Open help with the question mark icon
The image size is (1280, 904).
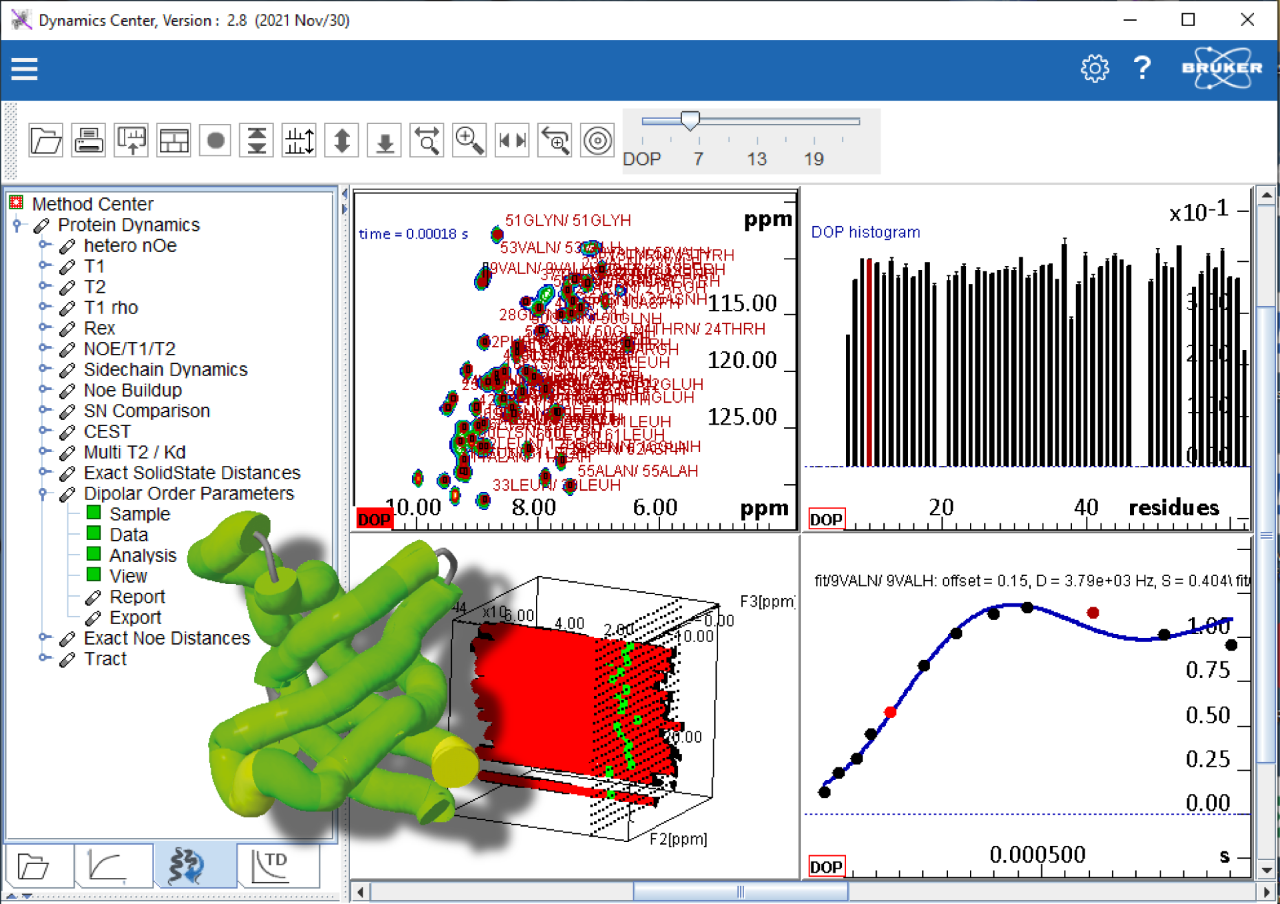1143,68
